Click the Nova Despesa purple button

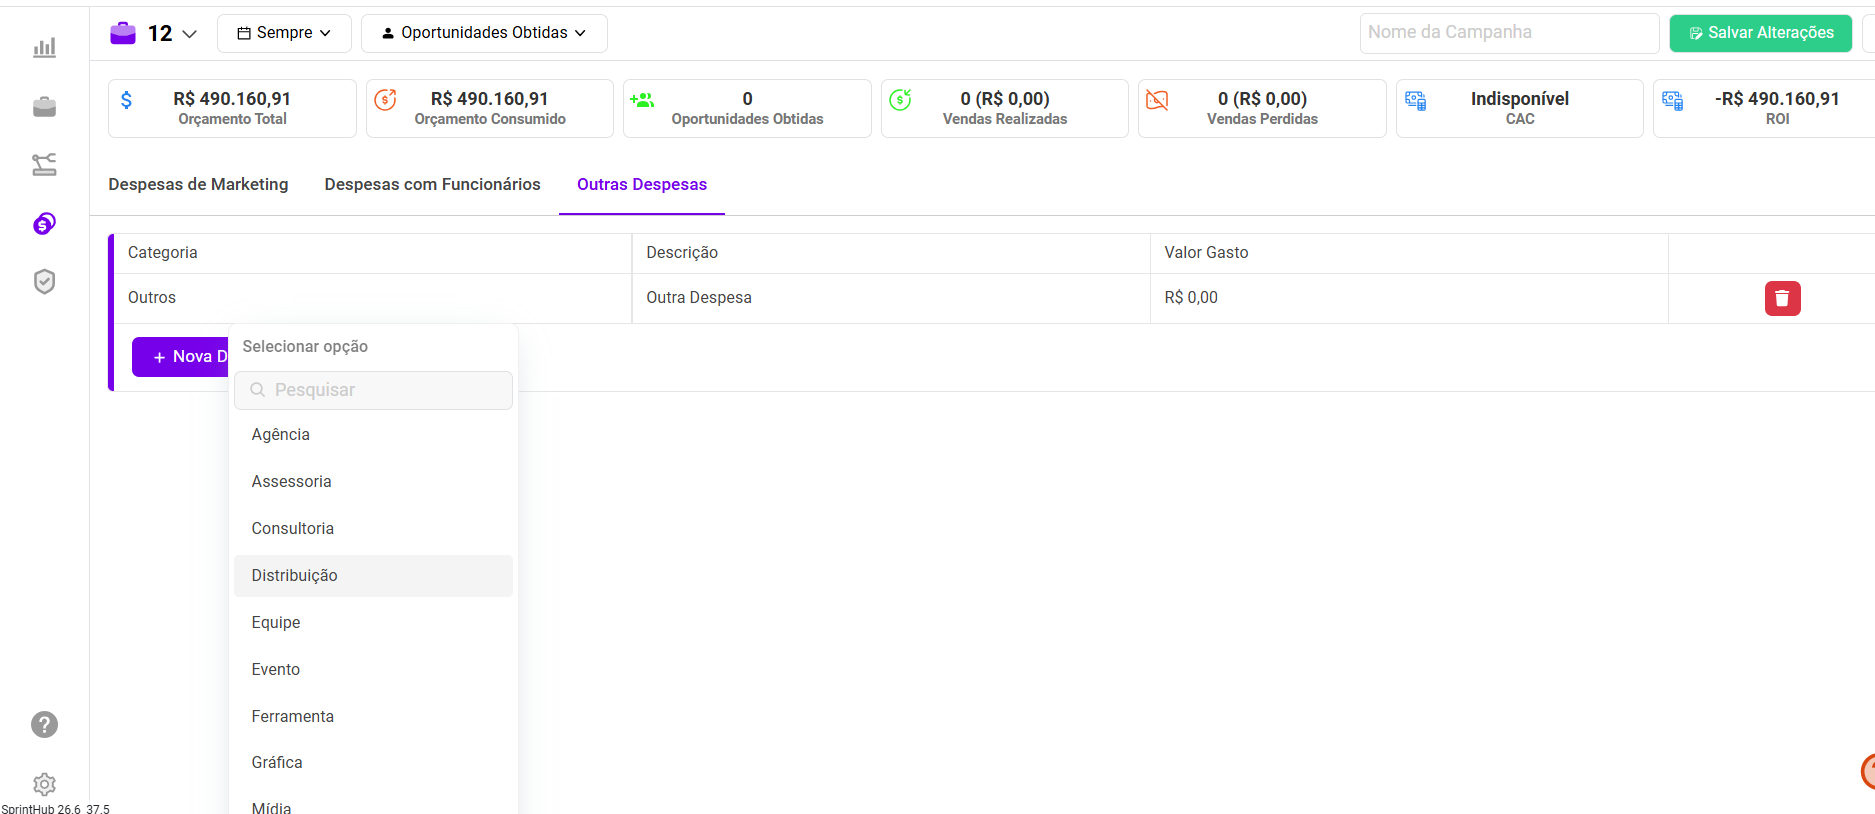[181, 357]
